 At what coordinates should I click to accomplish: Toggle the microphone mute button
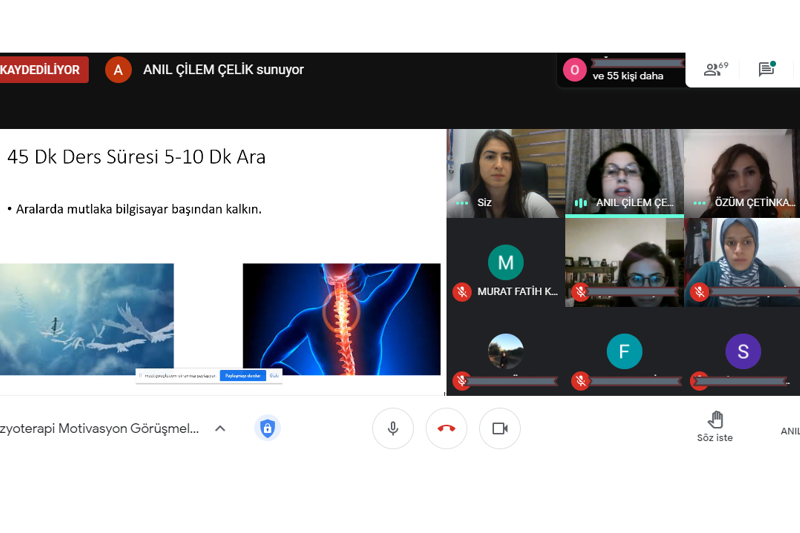[393, 428]
